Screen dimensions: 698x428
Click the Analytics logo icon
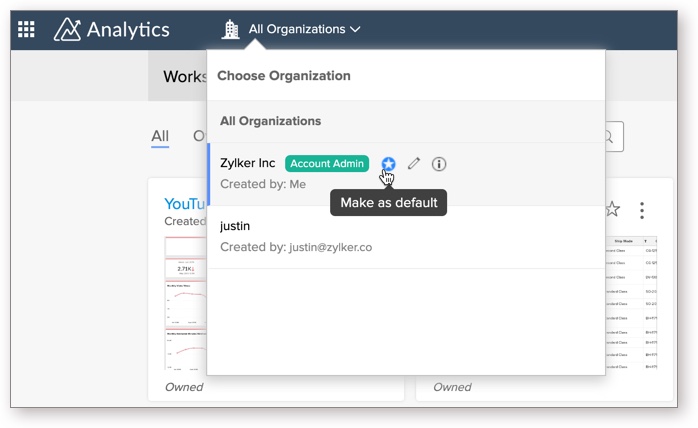pyautogui.click(x=67, y=29)
